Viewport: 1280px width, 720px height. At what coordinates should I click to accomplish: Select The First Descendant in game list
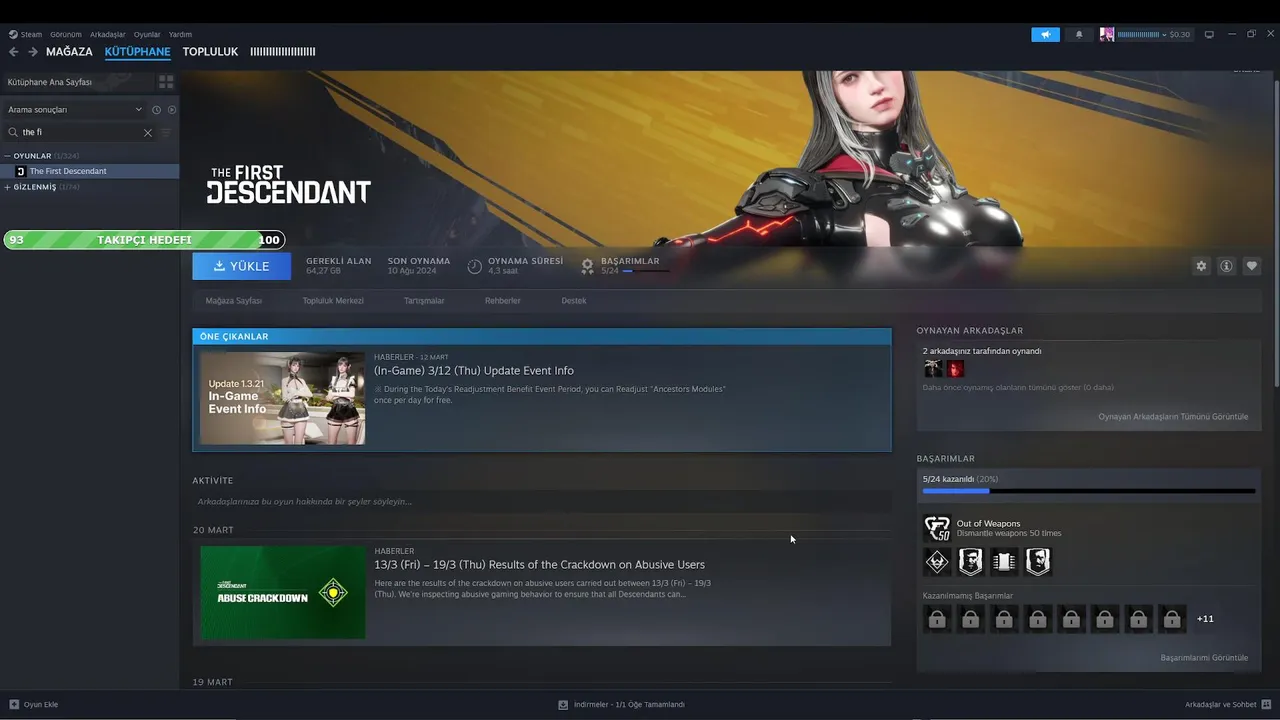pos(90,171)
